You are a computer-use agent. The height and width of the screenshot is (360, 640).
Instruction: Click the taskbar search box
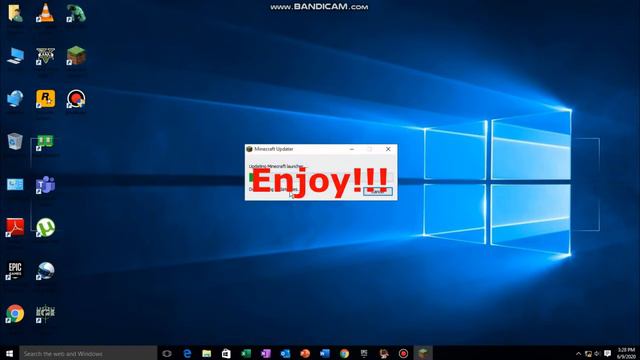coord(88,353)
